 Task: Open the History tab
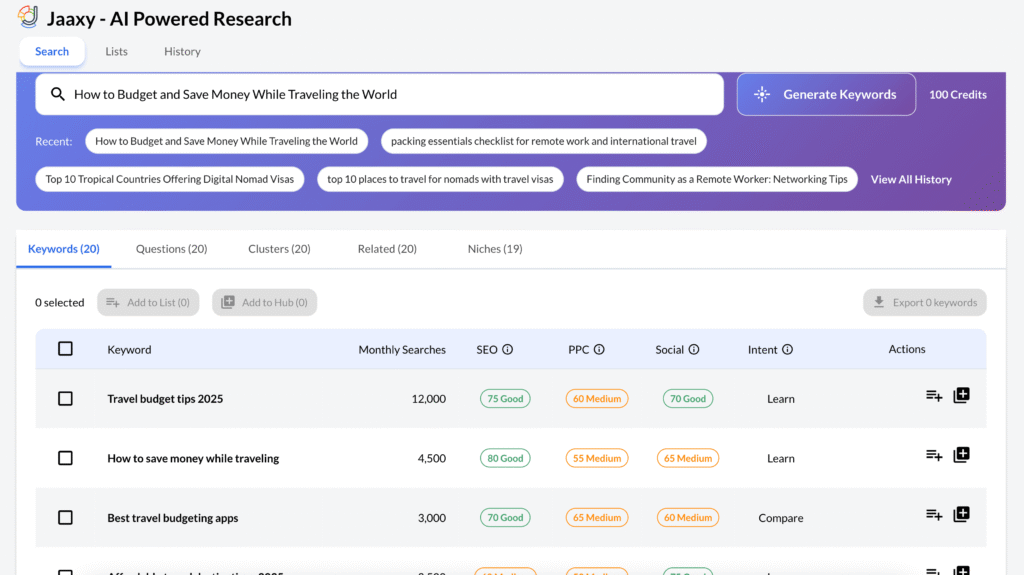tap(182, 52)
